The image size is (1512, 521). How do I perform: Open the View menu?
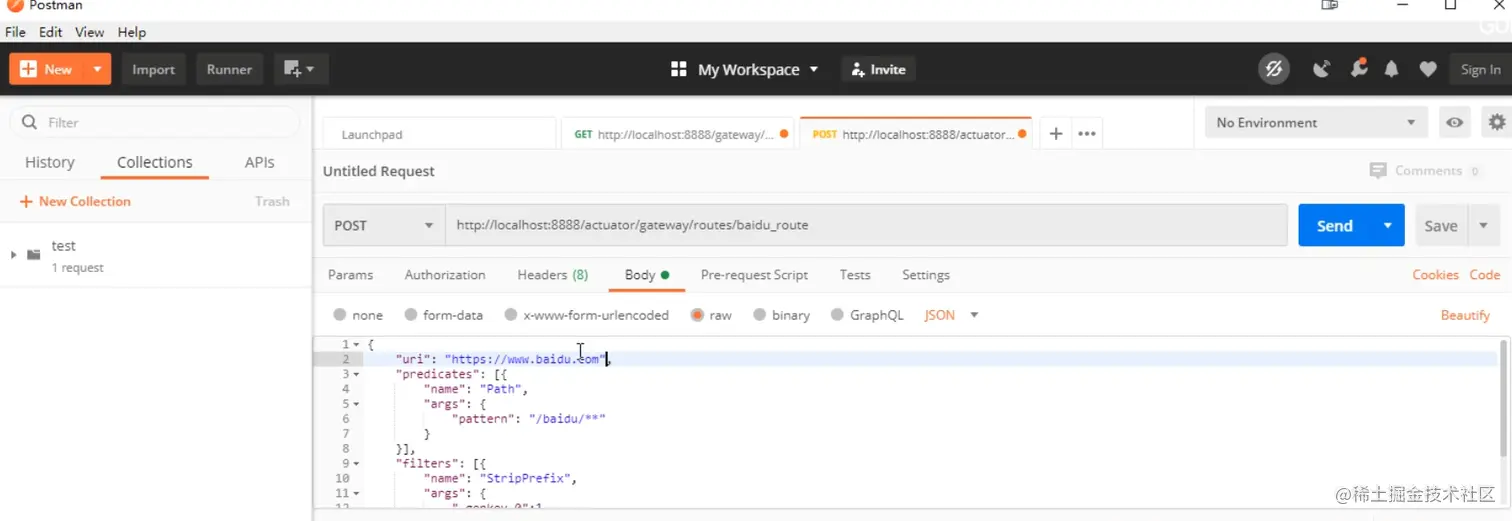point(89,32)
